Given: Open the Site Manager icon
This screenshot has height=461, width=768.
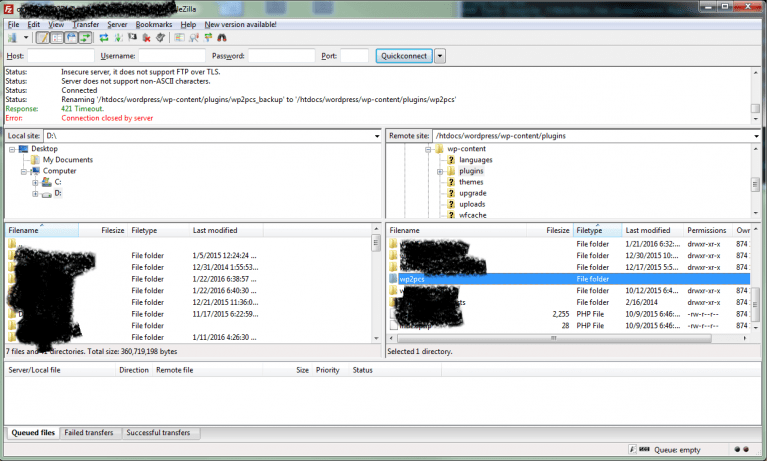Looking at the screenshot, I should pos(12,38).
